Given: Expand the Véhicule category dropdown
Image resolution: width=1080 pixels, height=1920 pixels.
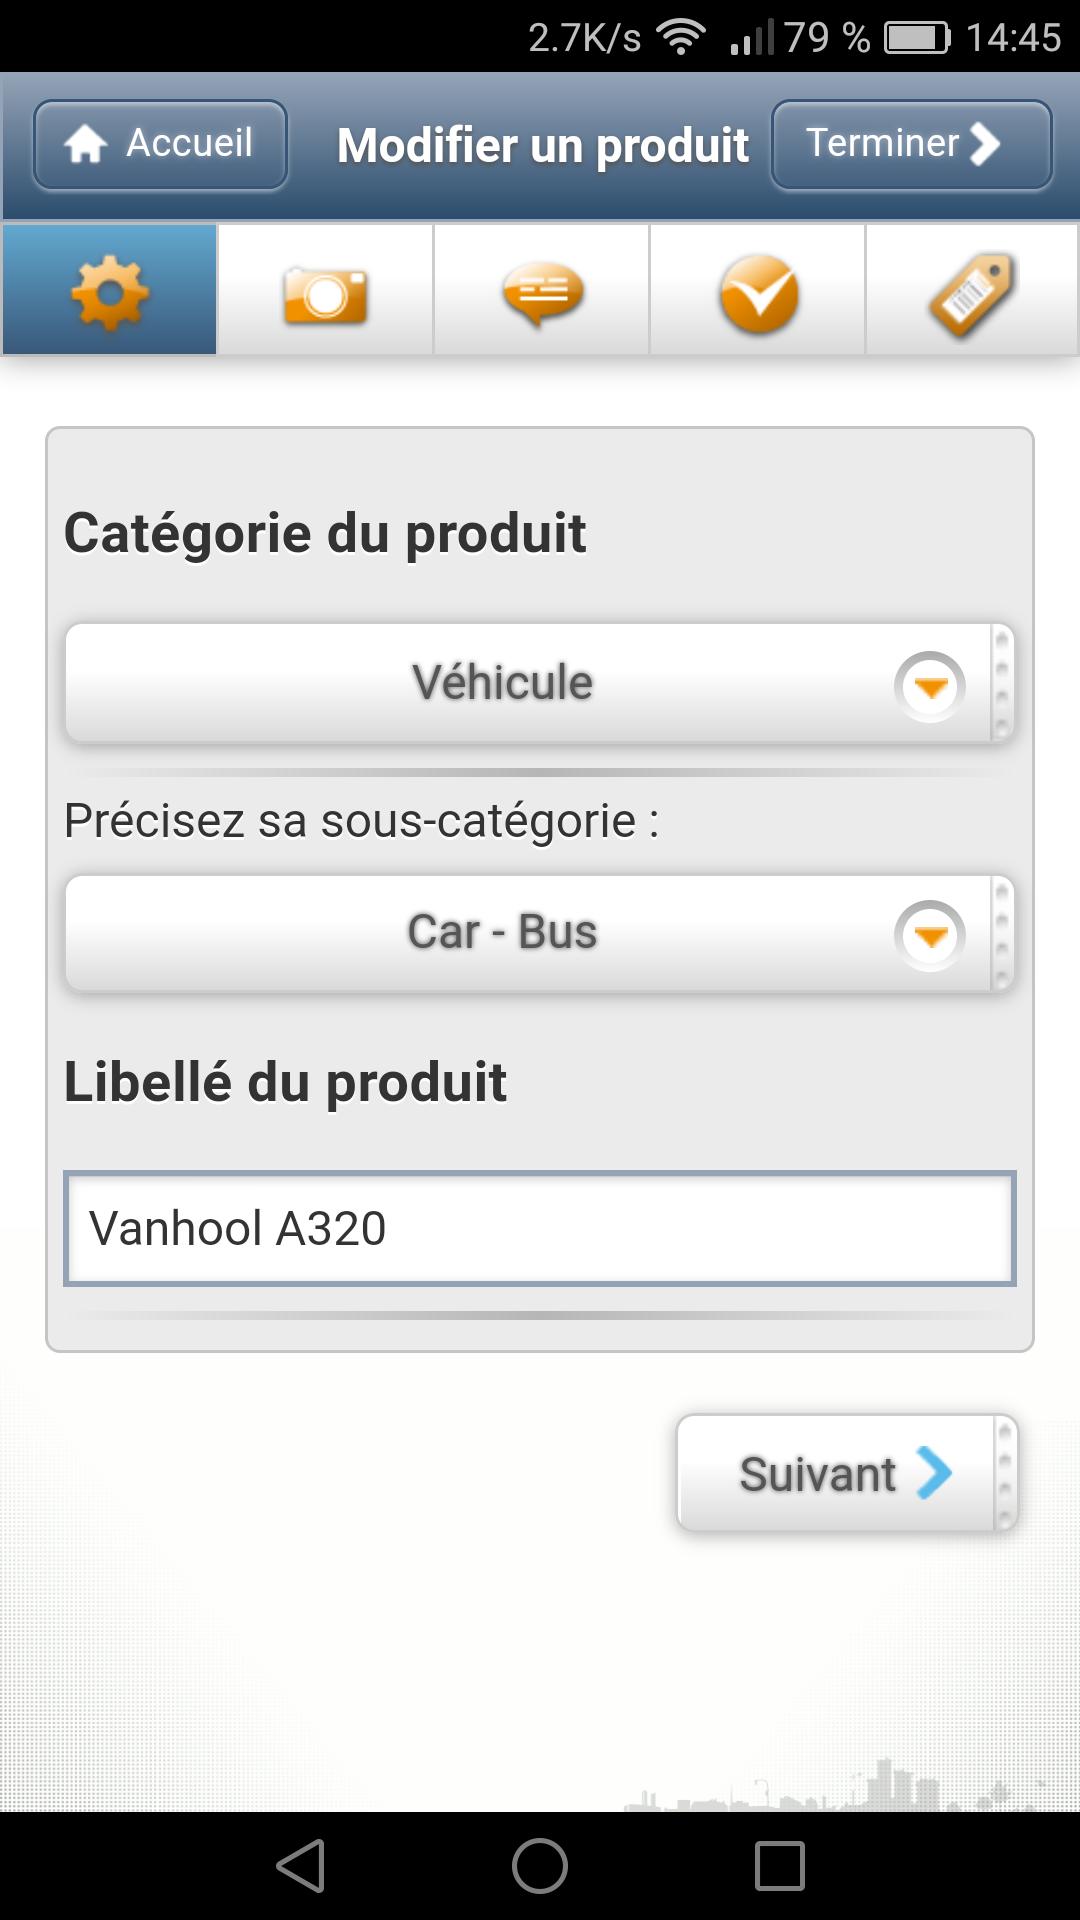Looking at the screenshot, I should [x=502, y=684].
